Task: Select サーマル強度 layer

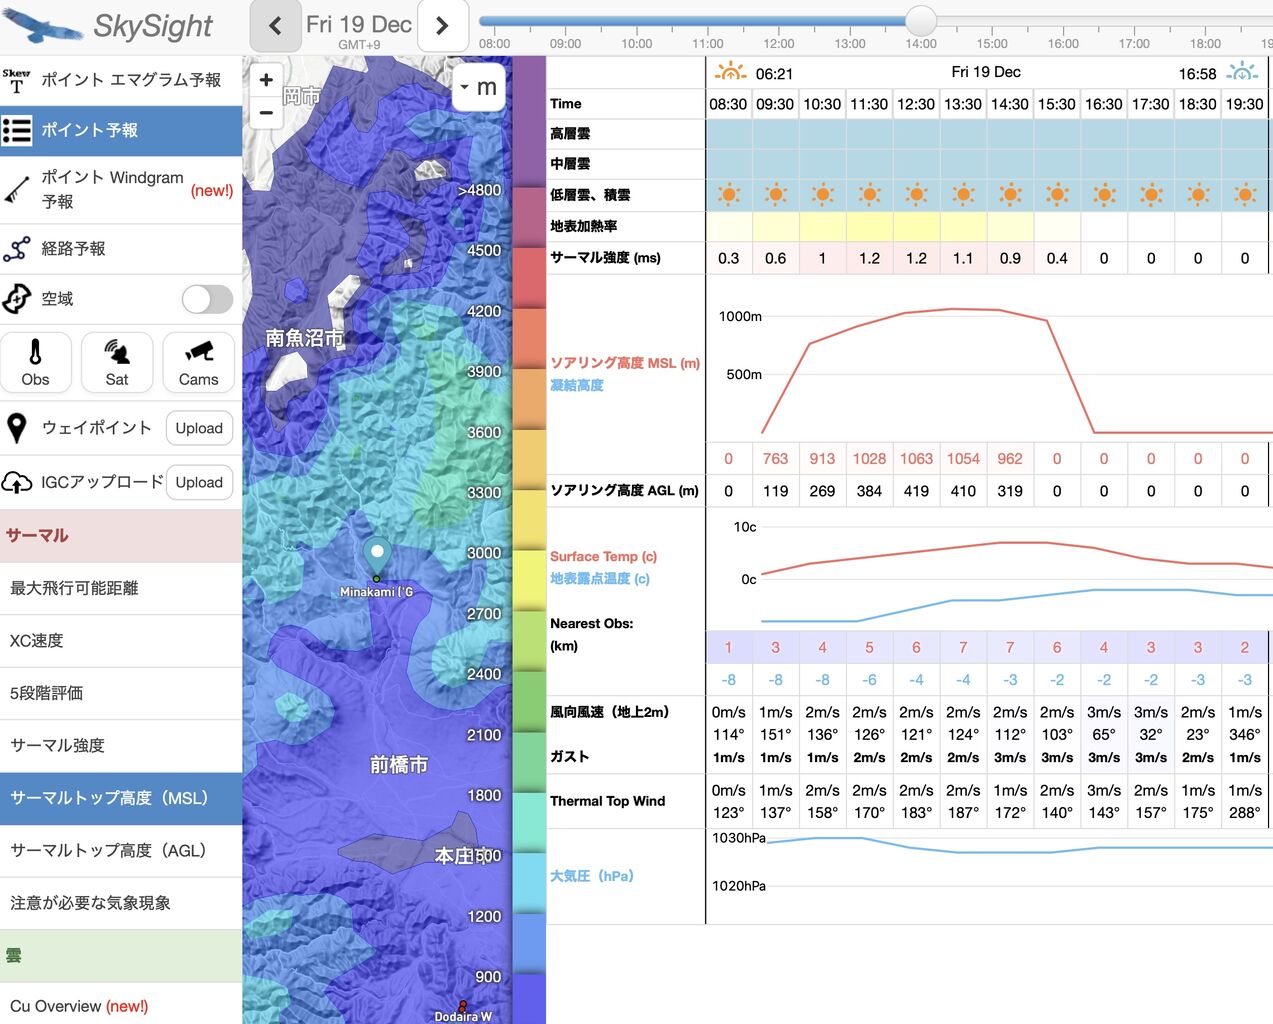Action: point(121,745)
